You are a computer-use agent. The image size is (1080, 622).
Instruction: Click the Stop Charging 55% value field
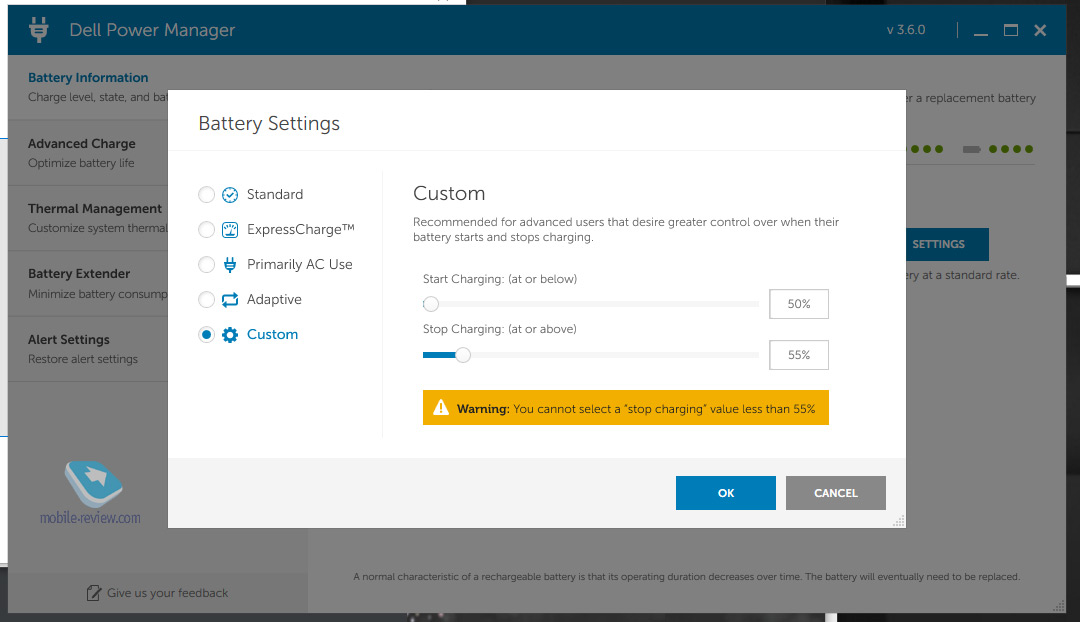pyautogui.click(x=799, y=355)
